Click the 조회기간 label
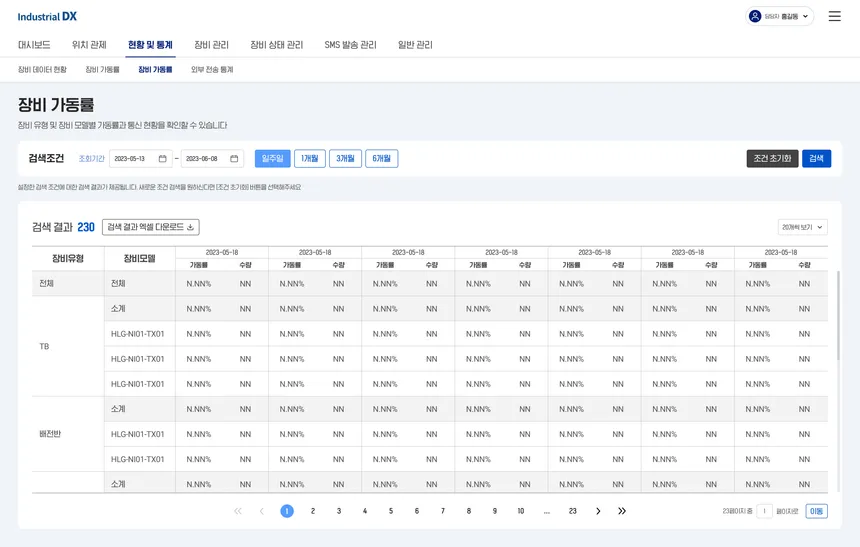The image size is (860, 547). 91,159
